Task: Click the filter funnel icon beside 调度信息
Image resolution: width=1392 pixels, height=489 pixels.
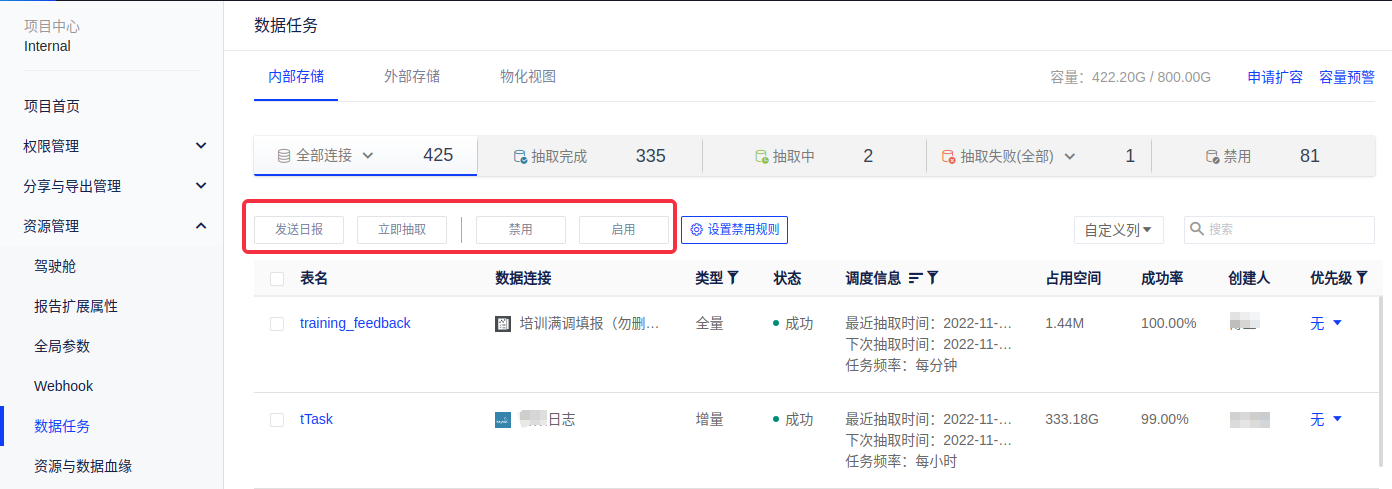Action: tap(932, 278)
